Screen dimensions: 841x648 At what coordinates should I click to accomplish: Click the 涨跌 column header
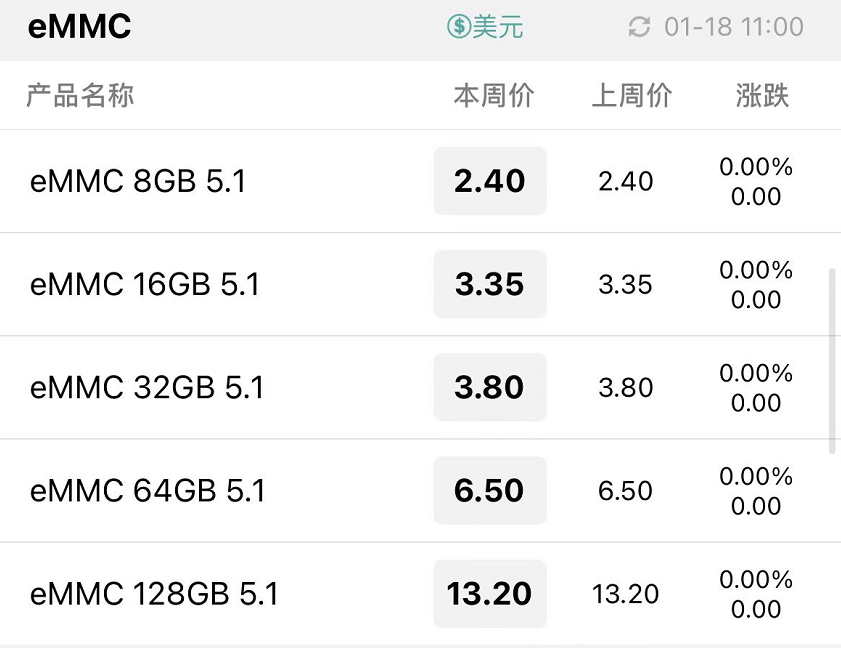(x=762, y=95)
